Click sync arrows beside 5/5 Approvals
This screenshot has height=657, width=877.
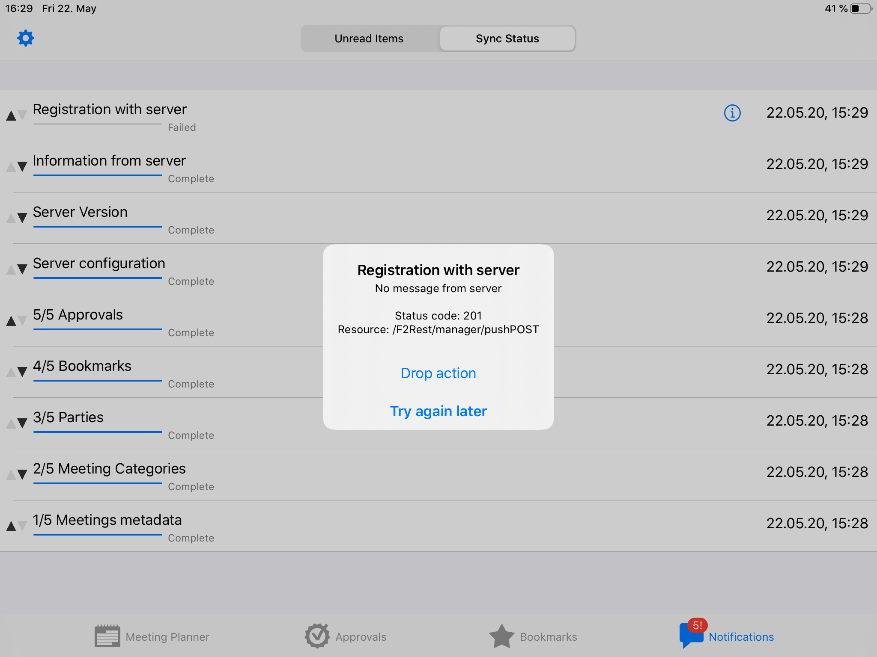click(16, 320)
